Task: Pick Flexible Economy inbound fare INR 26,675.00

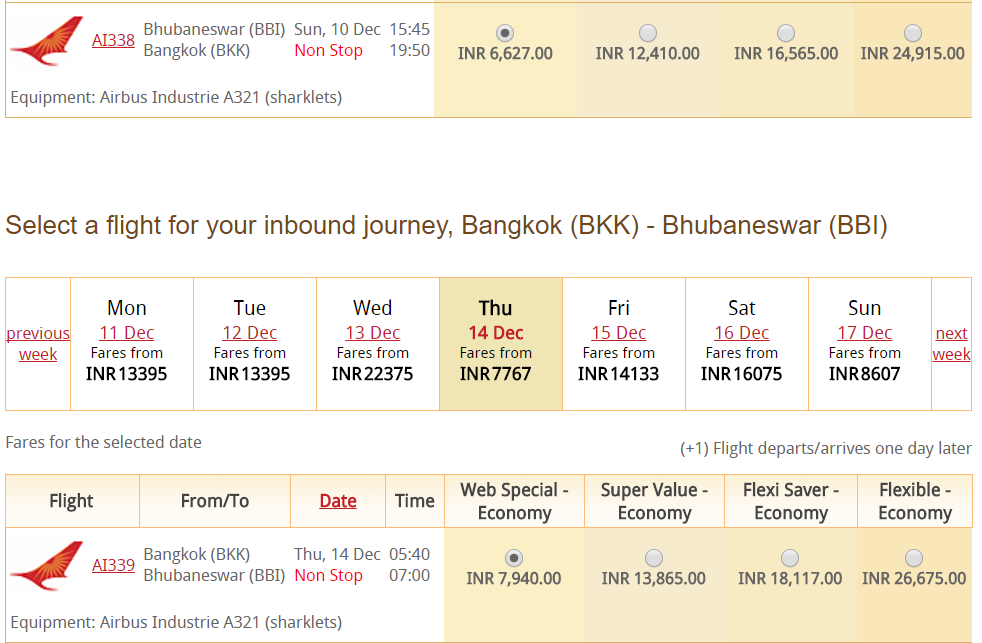Action: click(913, 558)
